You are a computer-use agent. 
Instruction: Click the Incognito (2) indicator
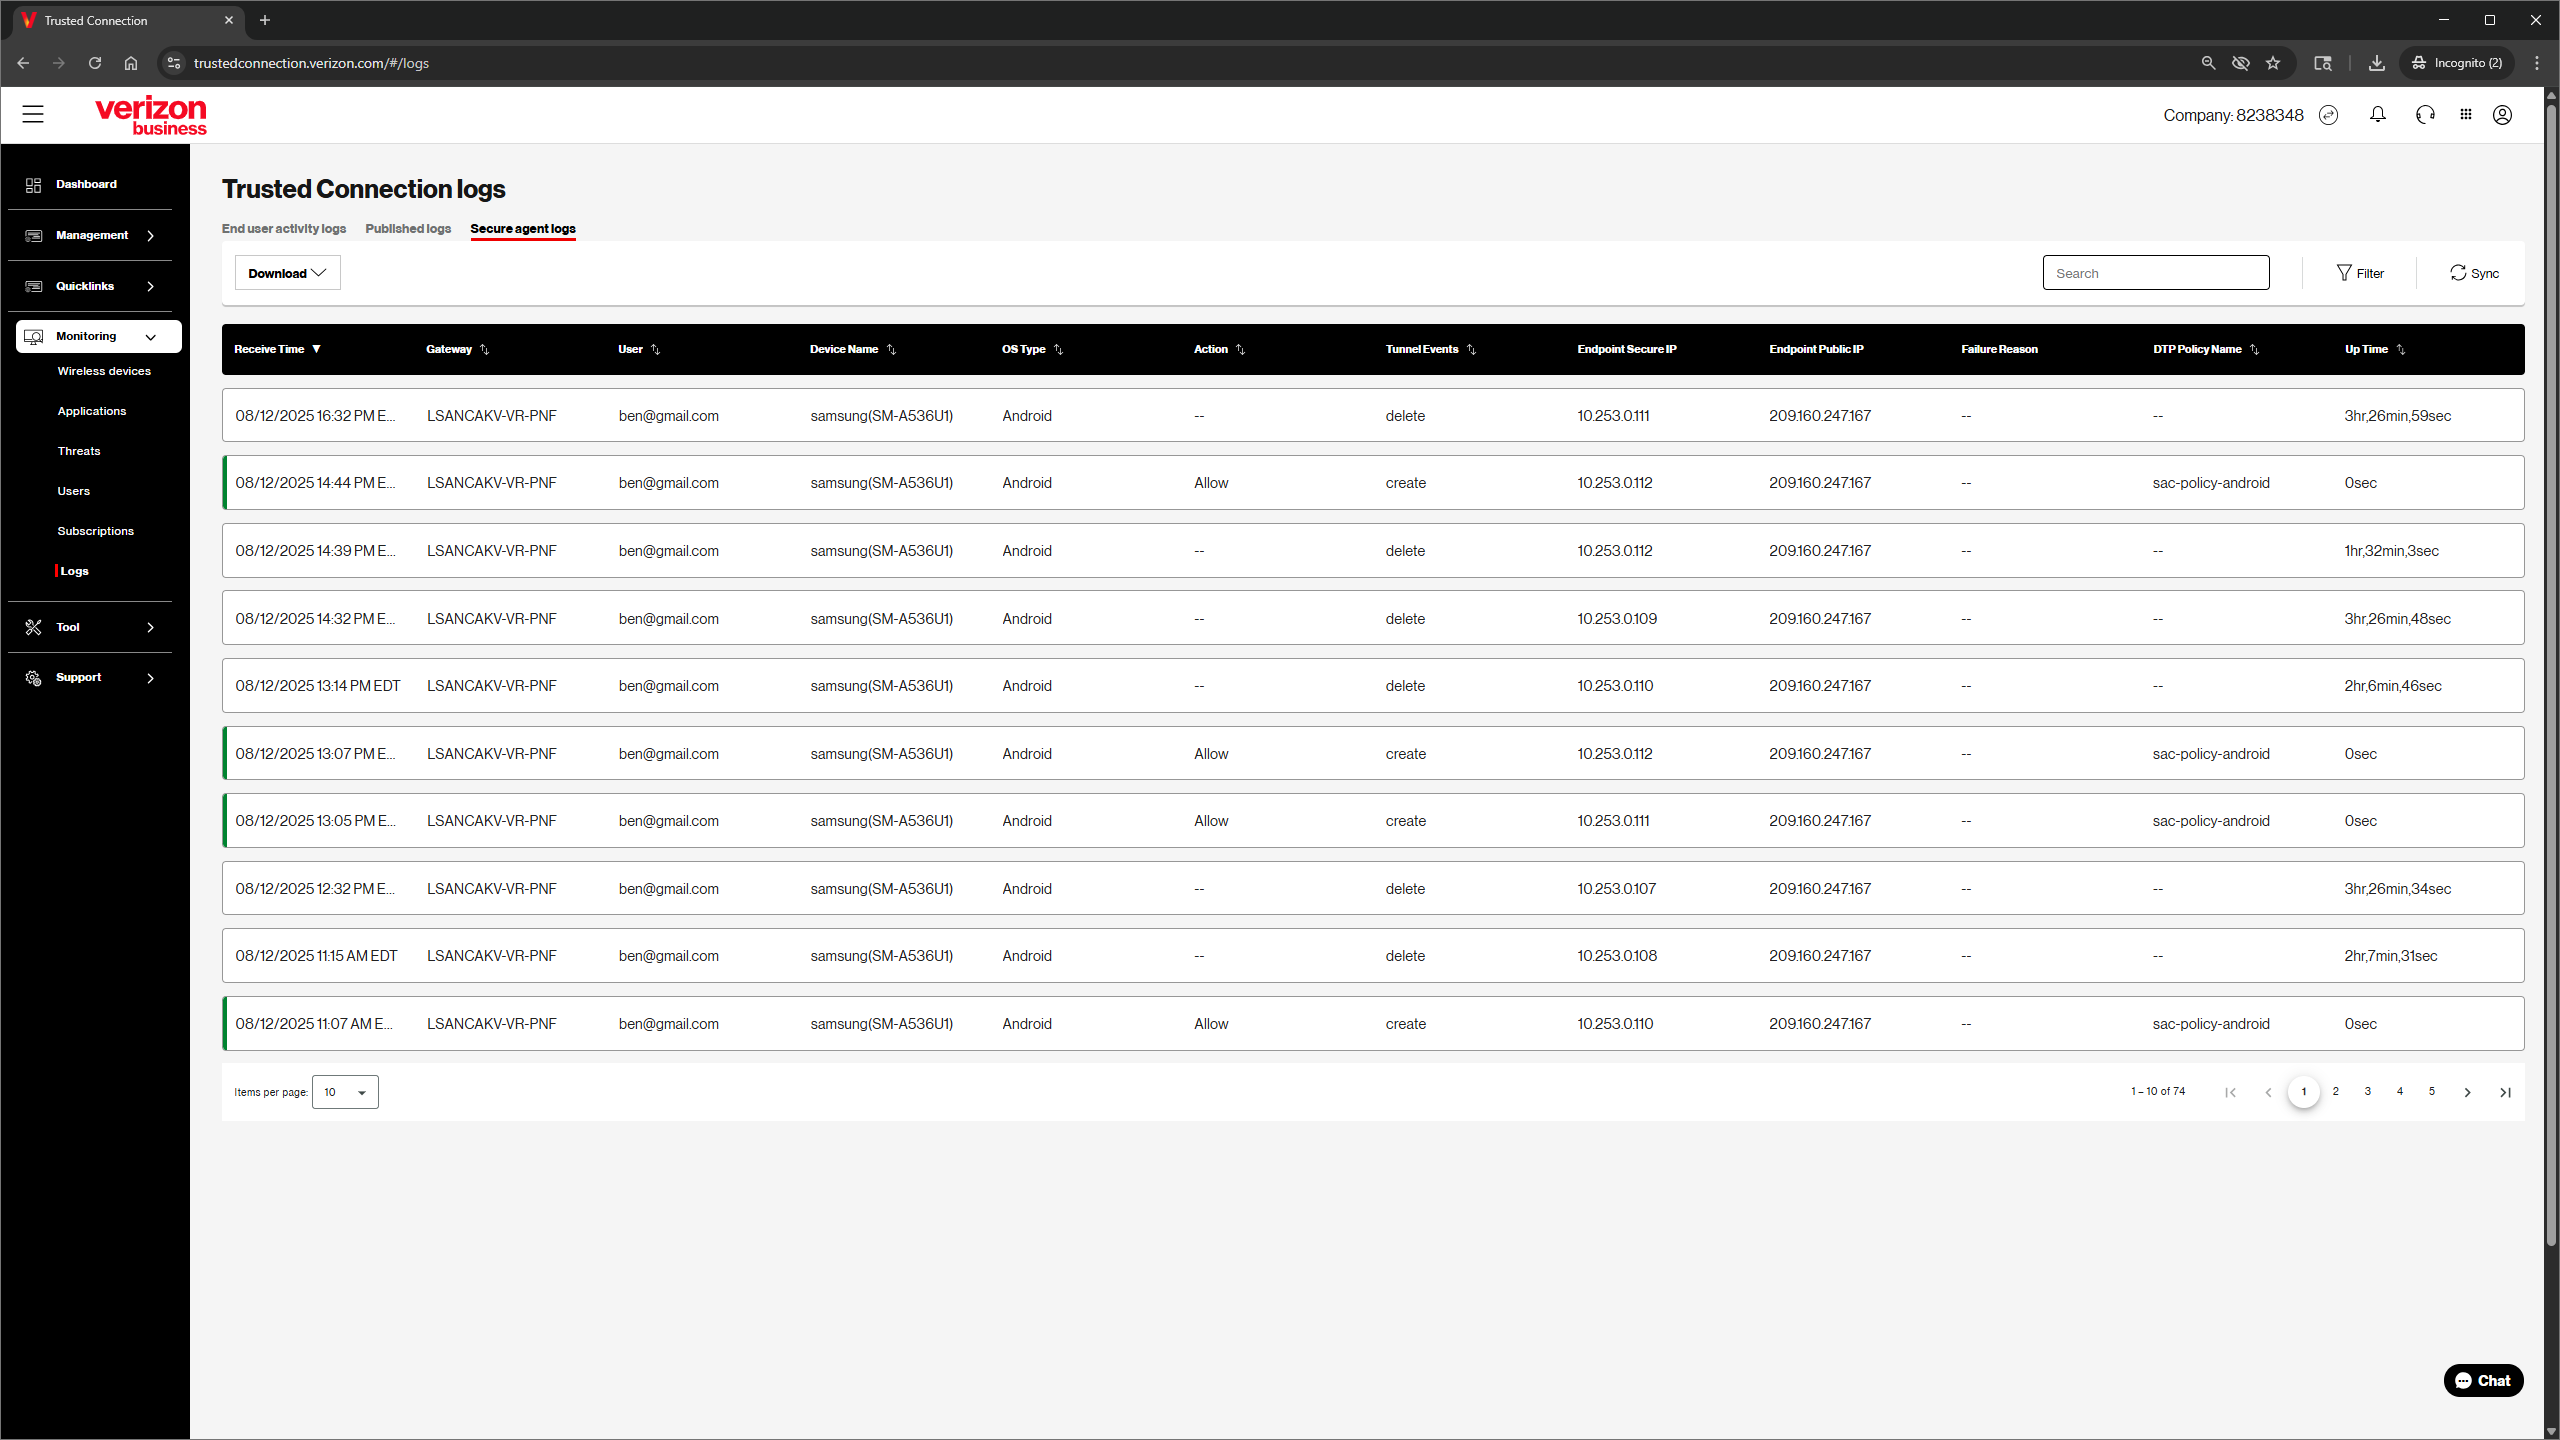coord(2456,63)
